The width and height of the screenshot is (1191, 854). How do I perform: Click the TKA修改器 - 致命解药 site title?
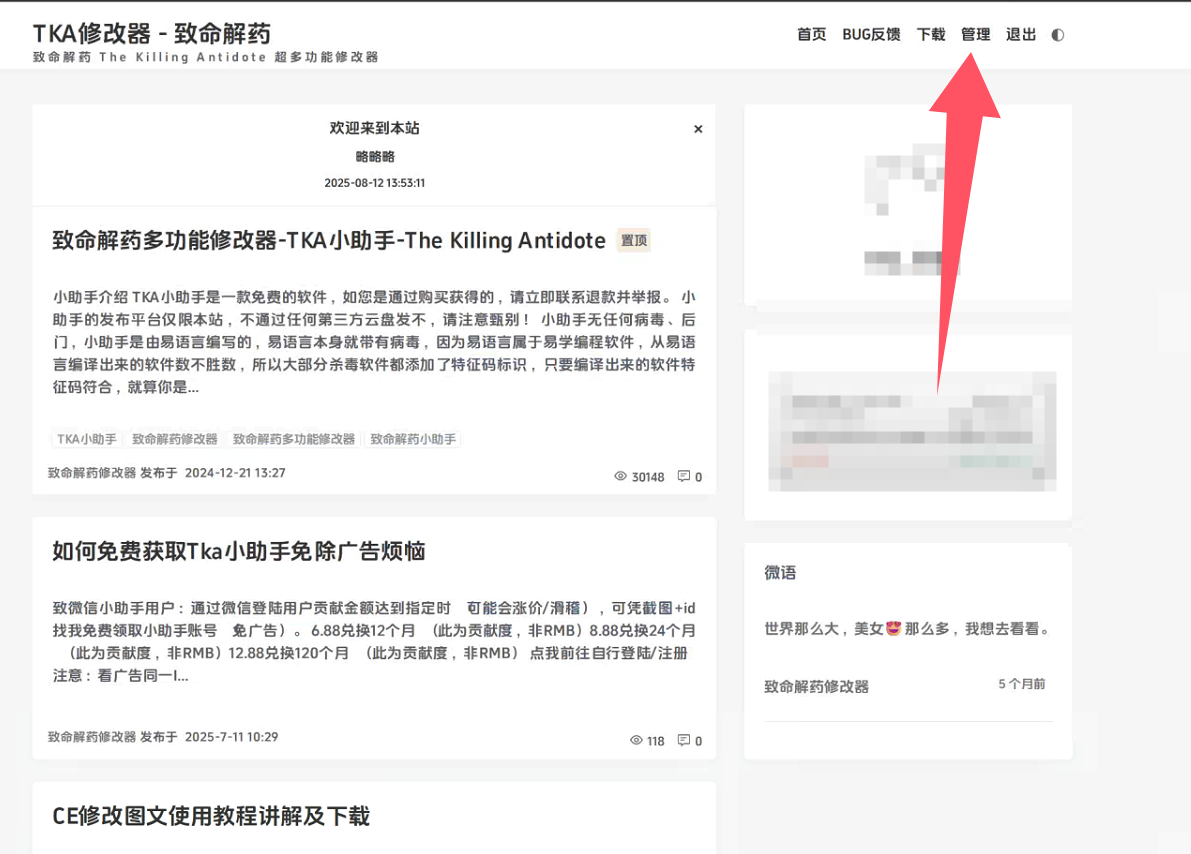tap(151, 34)
